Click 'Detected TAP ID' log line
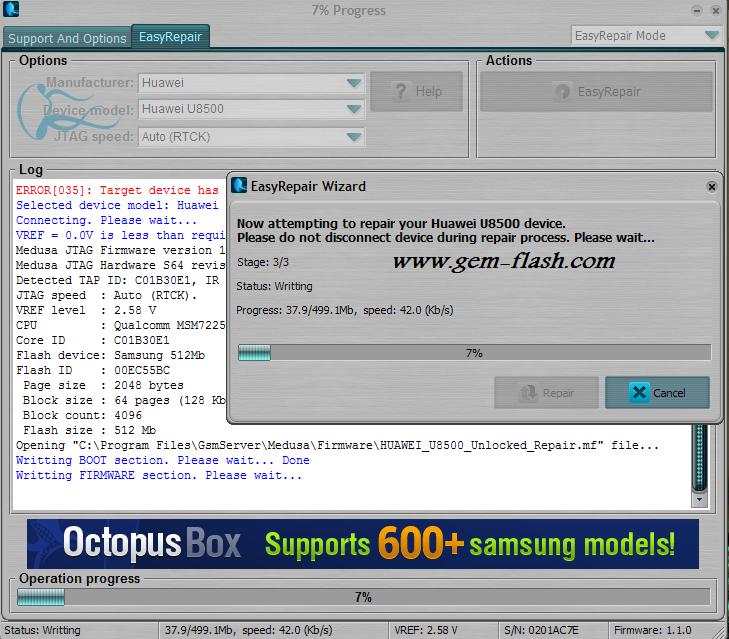The image size is (729, 639). point(117,280)
